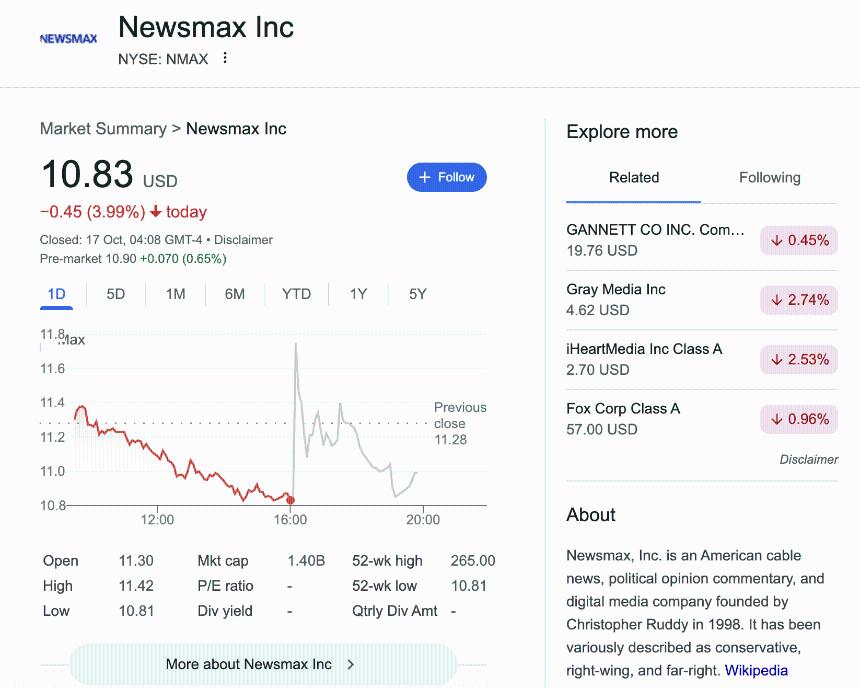
Task: Click Gray Media's 2.74% down change badge
Action: 799,300
